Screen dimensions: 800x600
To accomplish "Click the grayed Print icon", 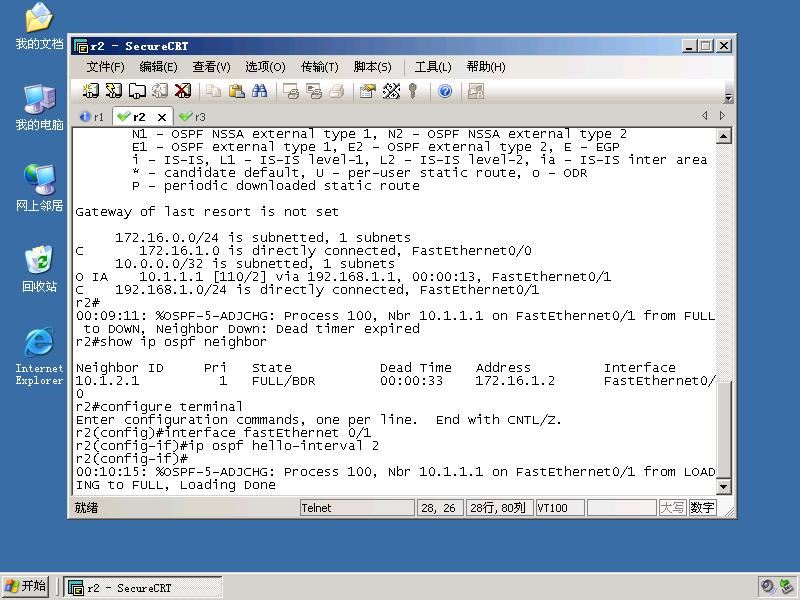I will (x=337, y=91).
